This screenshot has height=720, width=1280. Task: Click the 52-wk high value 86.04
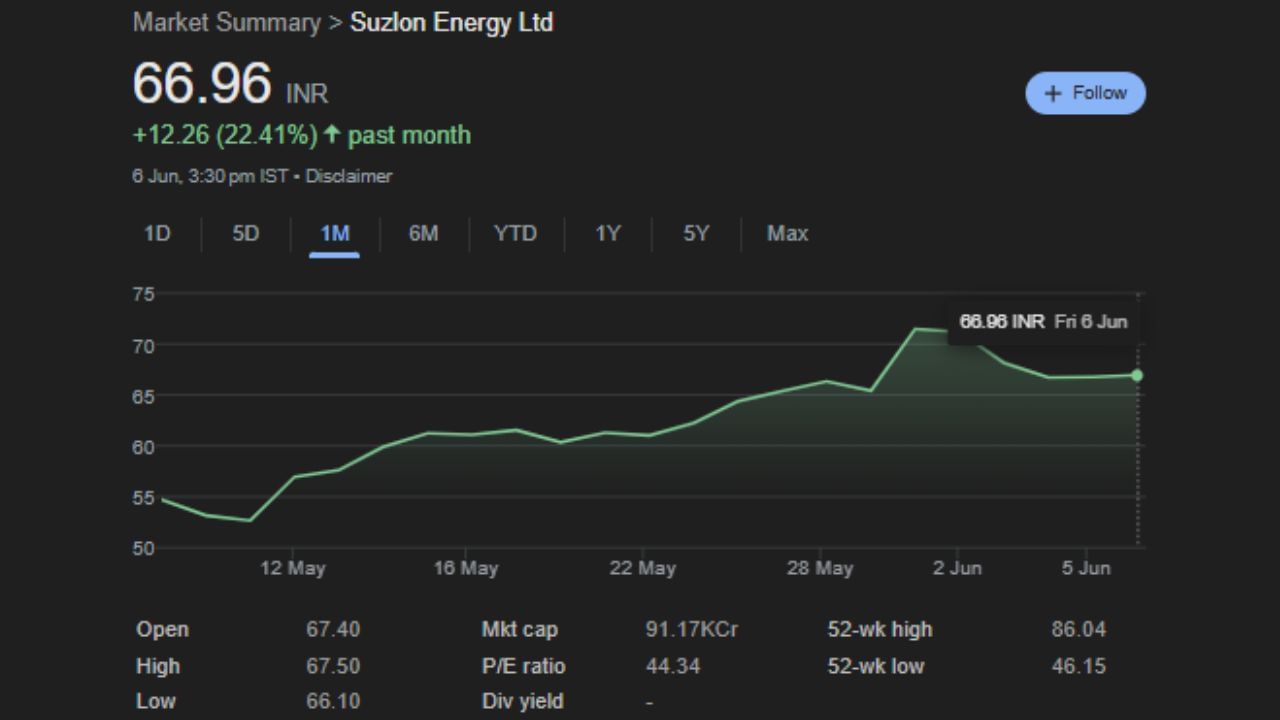[x=1079, y=630]
